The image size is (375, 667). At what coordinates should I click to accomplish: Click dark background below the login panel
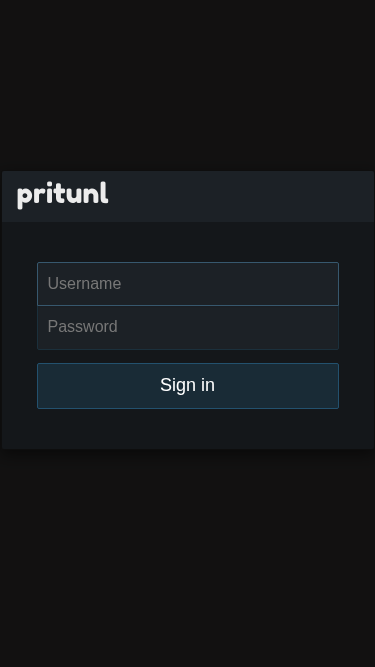click(188, 557)
